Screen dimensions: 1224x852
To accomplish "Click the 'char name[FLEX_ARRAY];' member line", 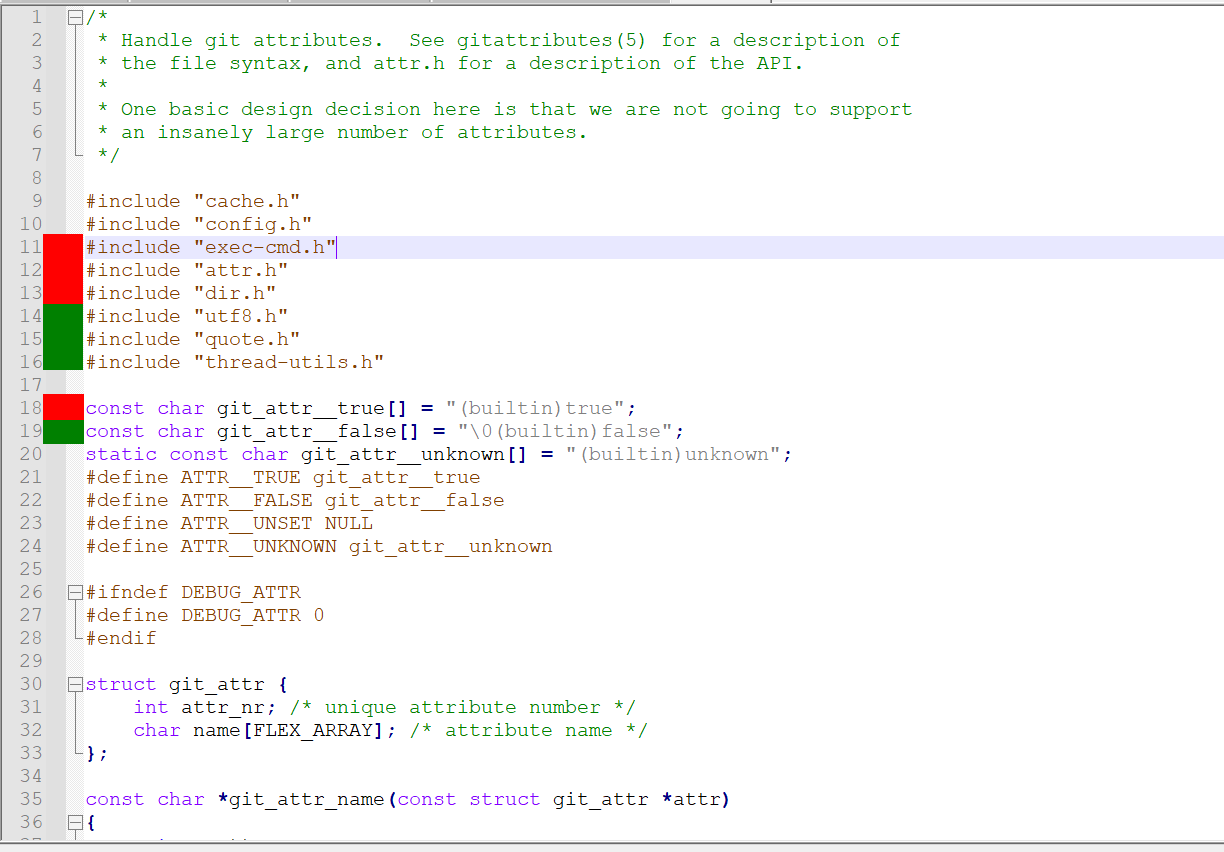I will click(391, 730).
